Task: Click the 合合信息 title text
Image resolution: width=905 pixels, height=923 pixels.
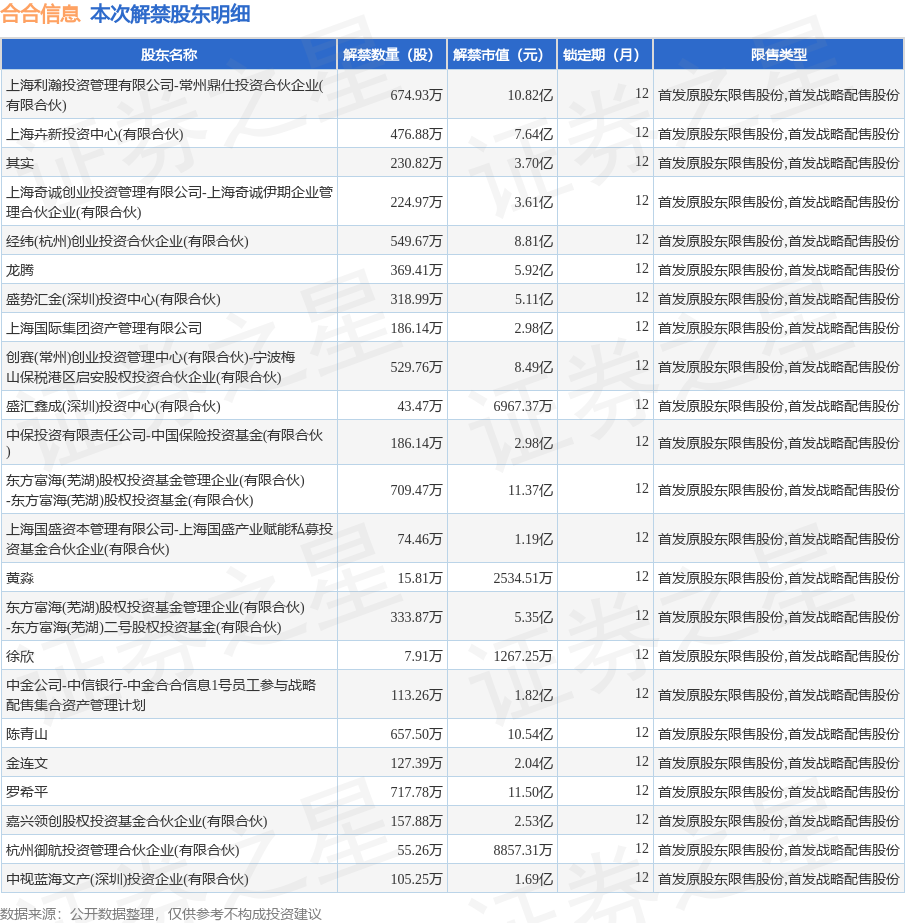Action: 40,14
